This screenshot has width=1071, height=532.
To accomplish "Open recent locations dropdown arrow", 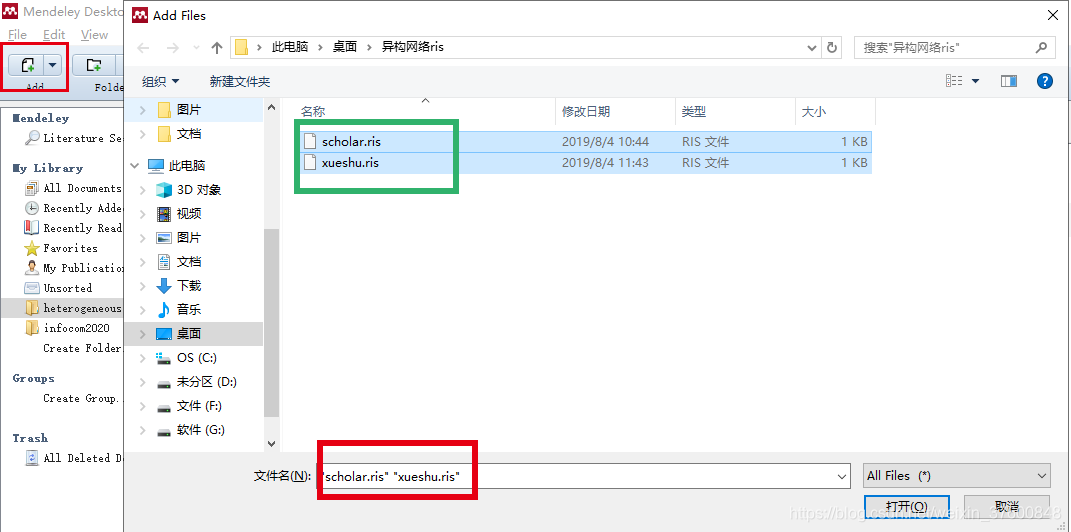I will coord(195,48).
